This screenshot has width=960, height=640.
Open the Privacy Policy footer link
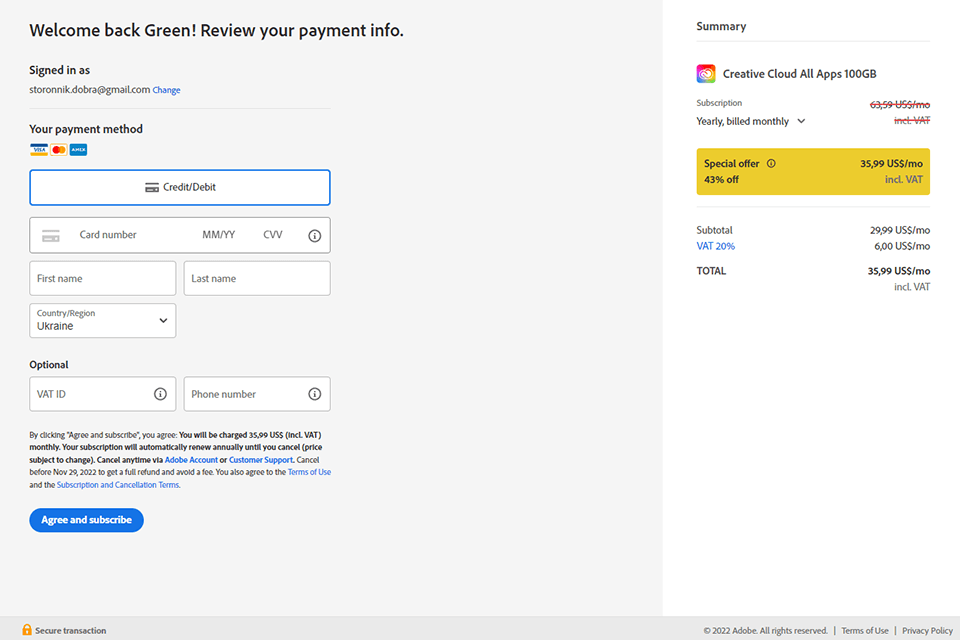[927, 631]
